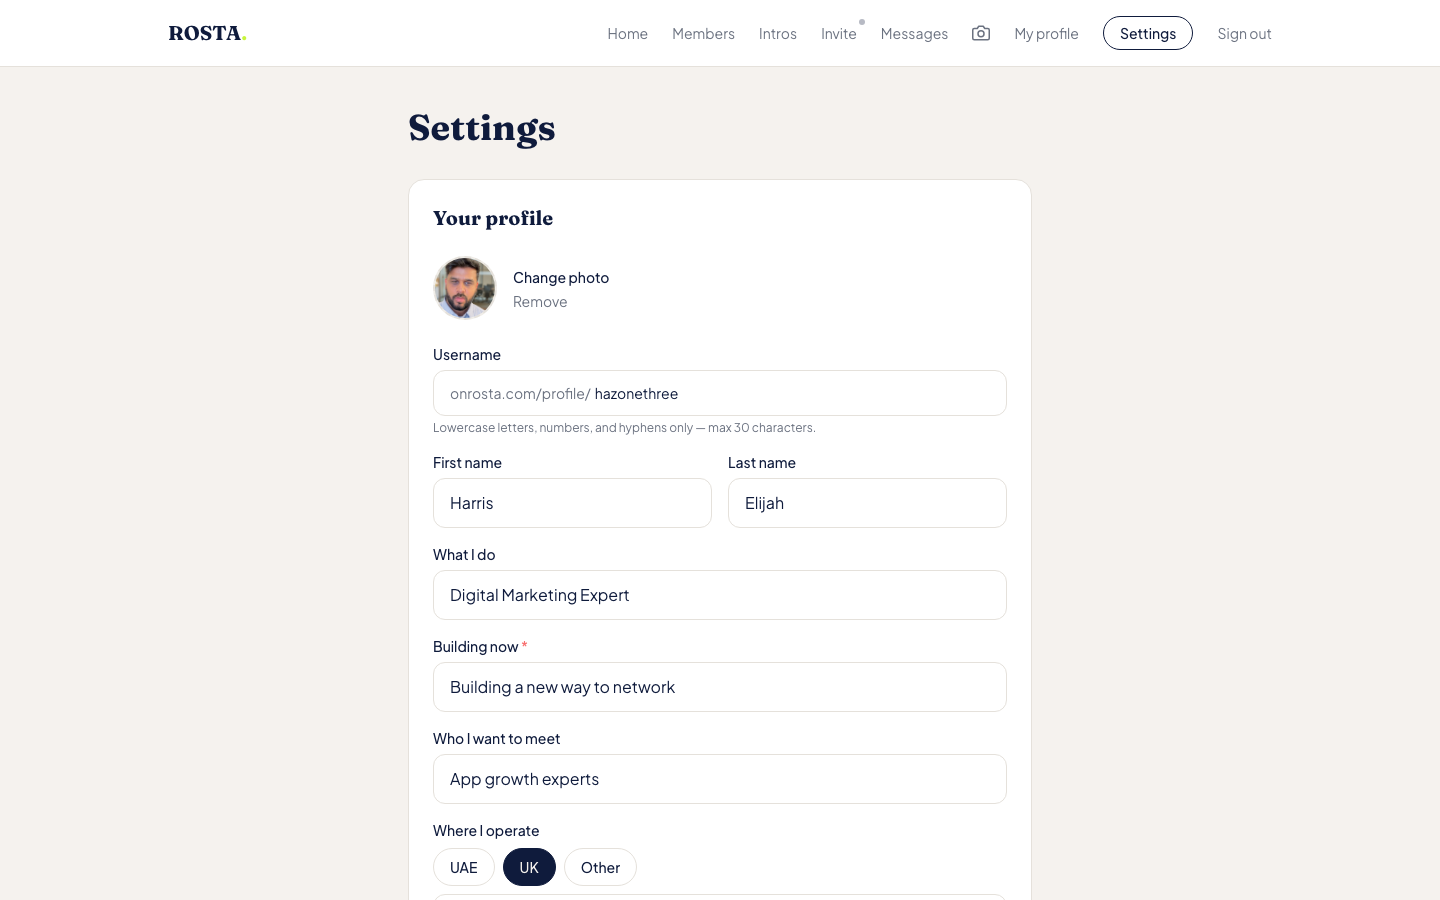Click Change photo
This screenshot has width=1440, height=900.
(561, 277)
